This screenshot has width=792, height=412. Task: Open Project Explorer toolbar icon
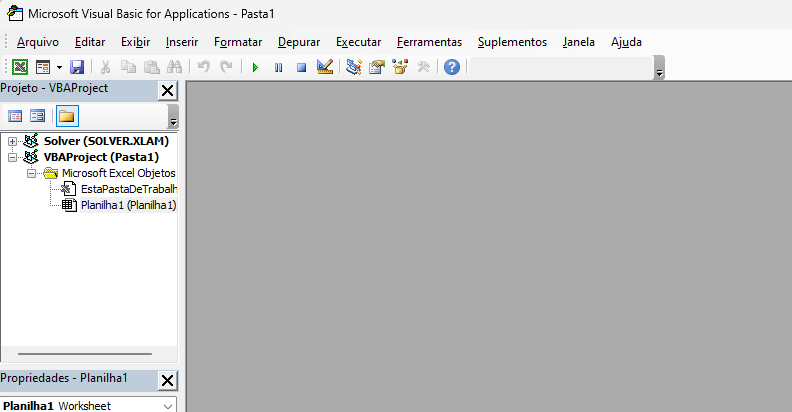click(354, 67)
